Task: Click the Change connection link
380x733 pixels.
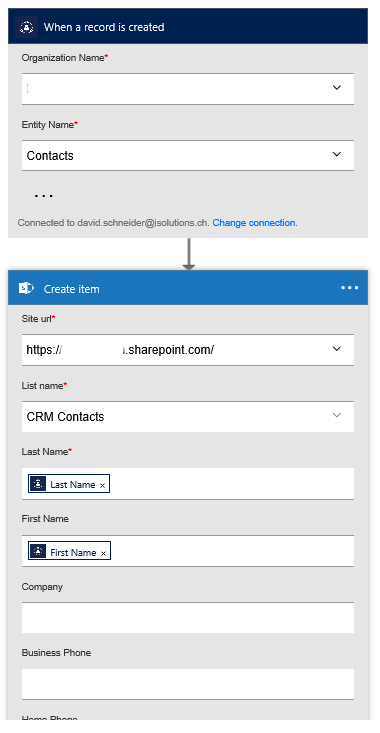Action: tap(255, 223)
